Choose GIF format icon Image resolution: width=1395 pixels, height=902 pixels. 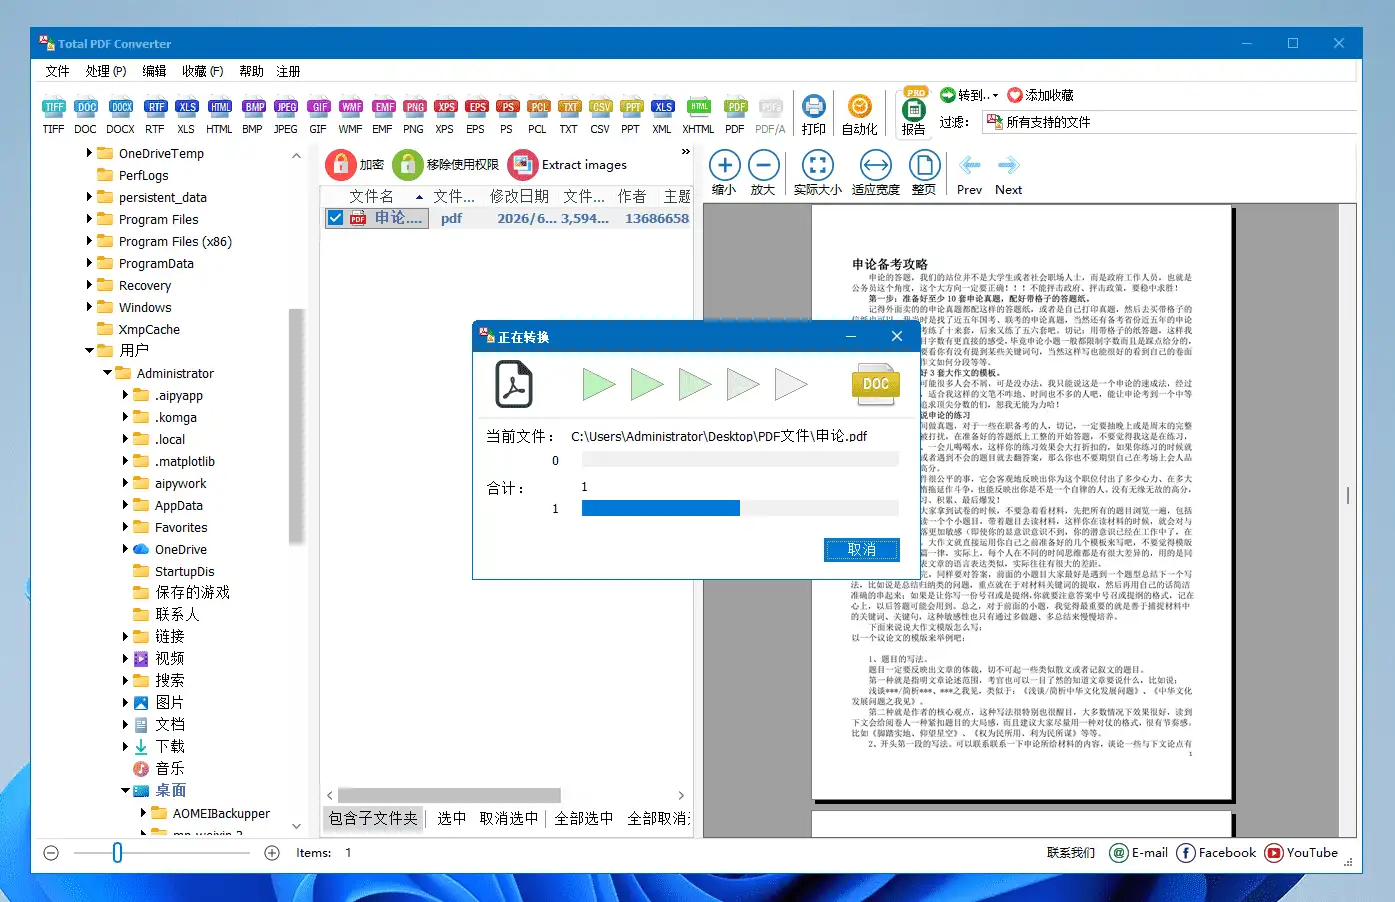[319, 116]
